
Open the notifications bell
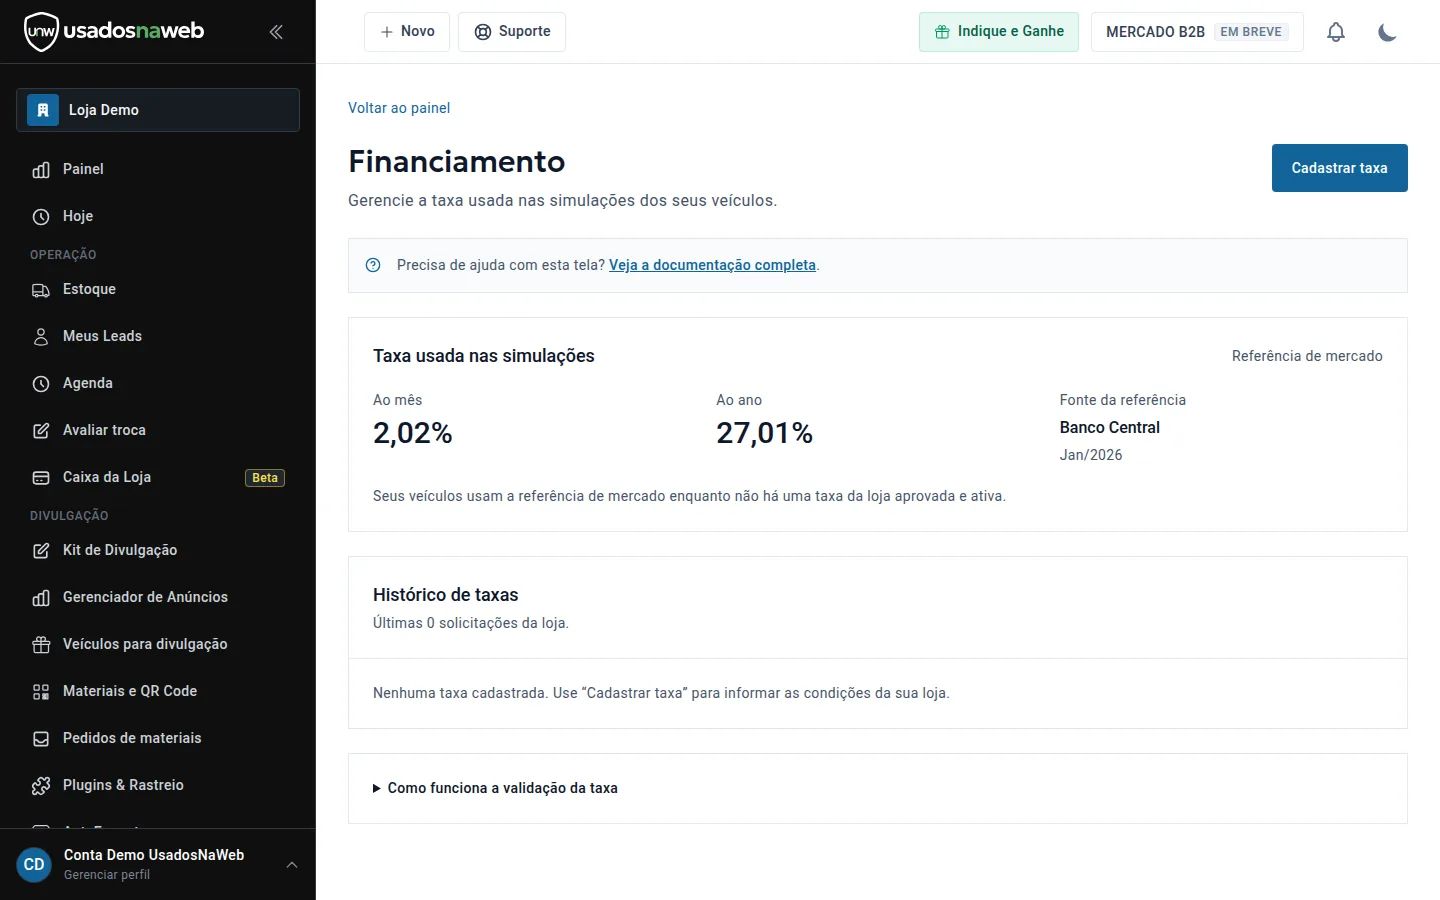click(x=1336, y=32)
